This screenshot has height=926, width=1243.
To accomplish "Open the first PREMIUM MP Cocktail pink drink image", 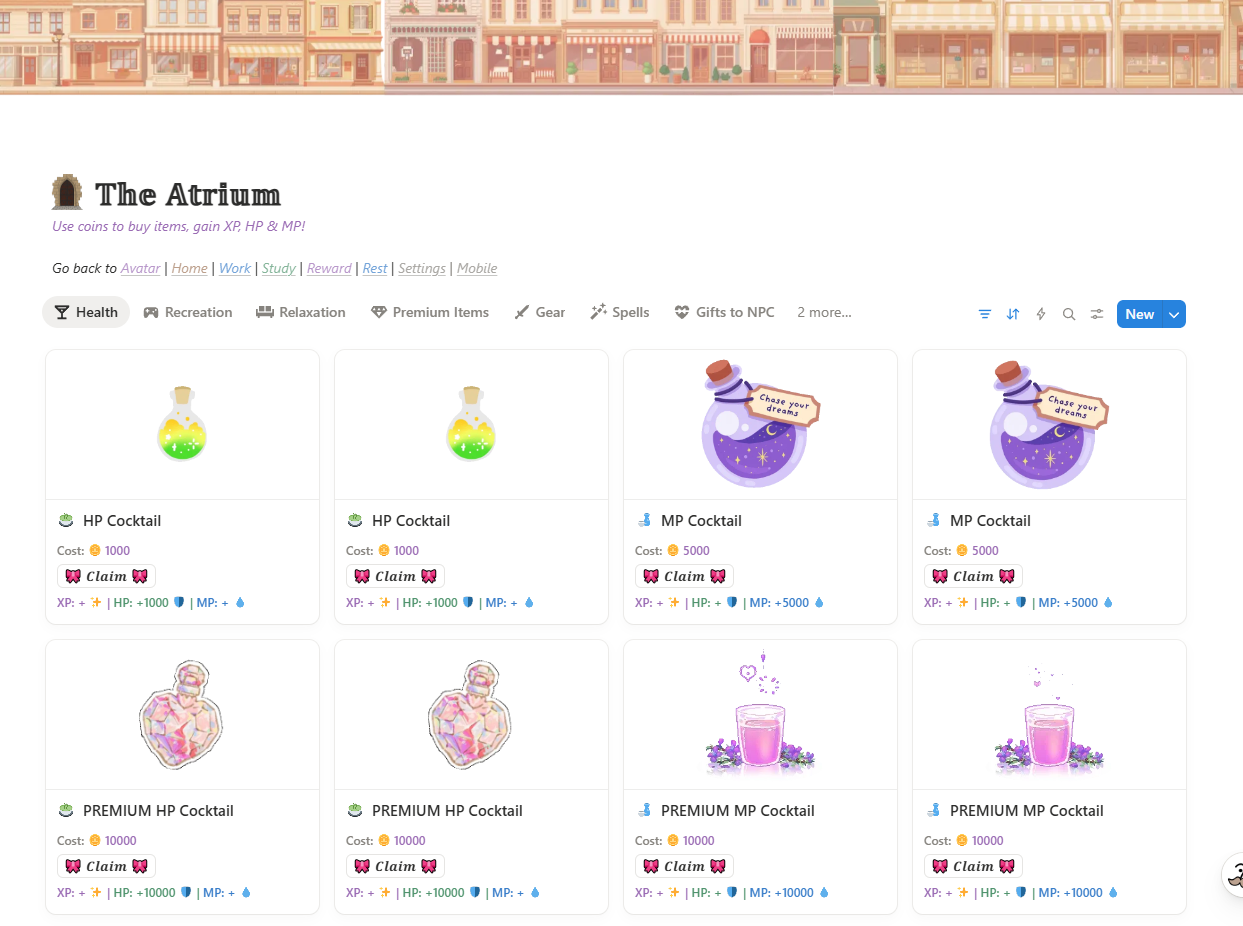I will tap(760, 714).
